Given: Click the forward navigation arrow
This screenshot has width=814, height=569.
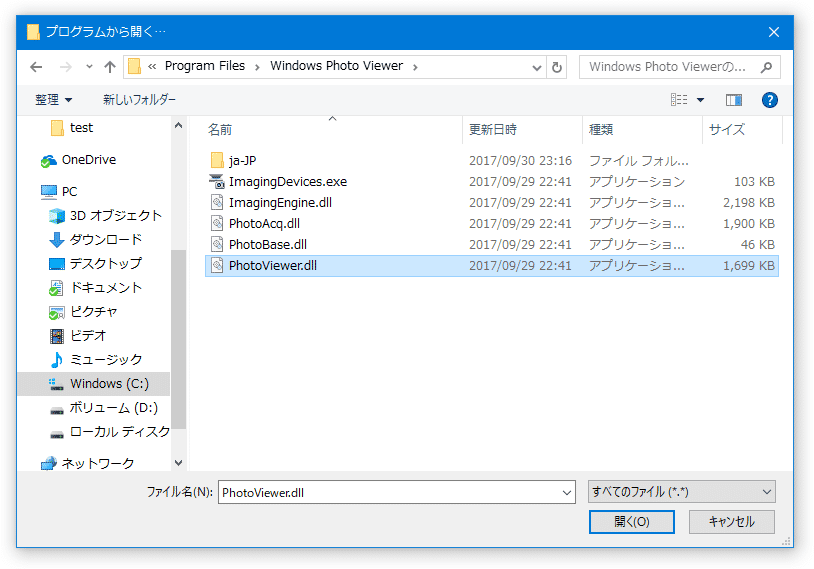Looking at the screenshot, I should 66,67.
